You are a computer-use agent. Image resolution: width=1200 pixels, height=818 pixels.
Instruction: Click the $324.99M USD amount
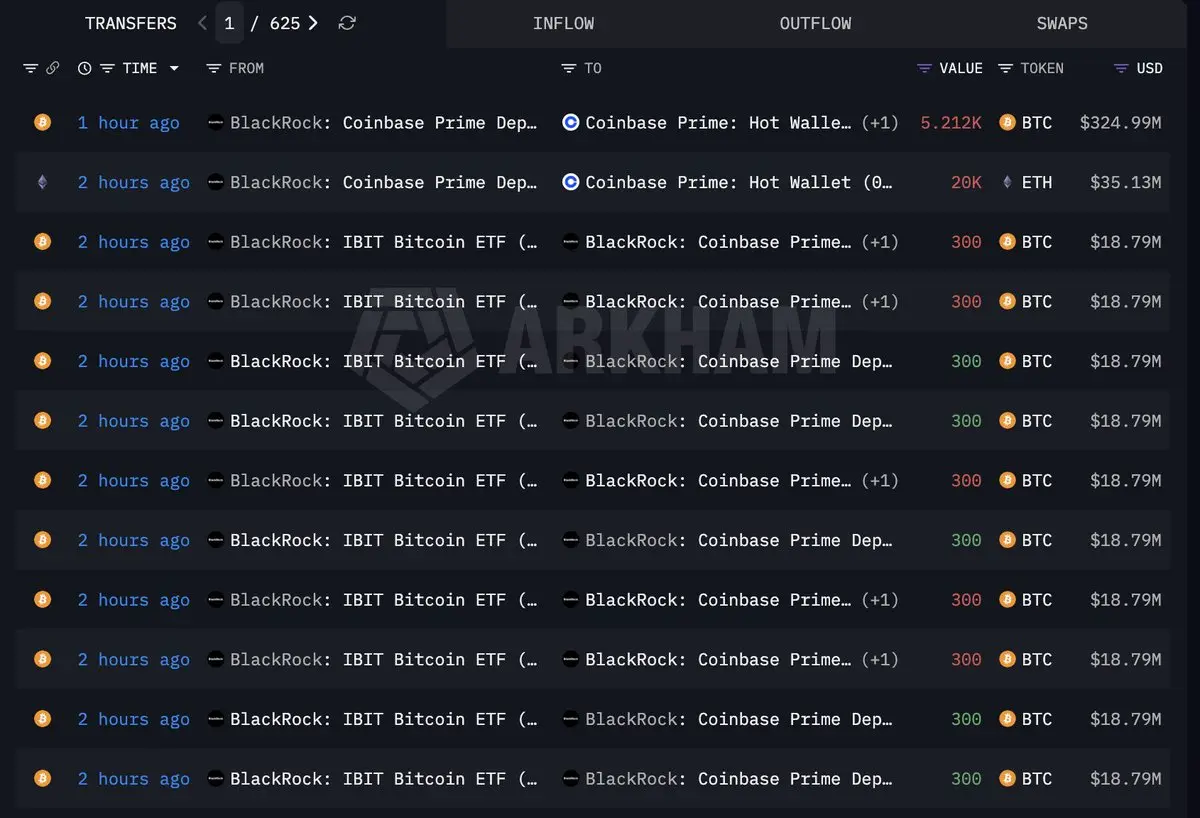pos(1120,123)
